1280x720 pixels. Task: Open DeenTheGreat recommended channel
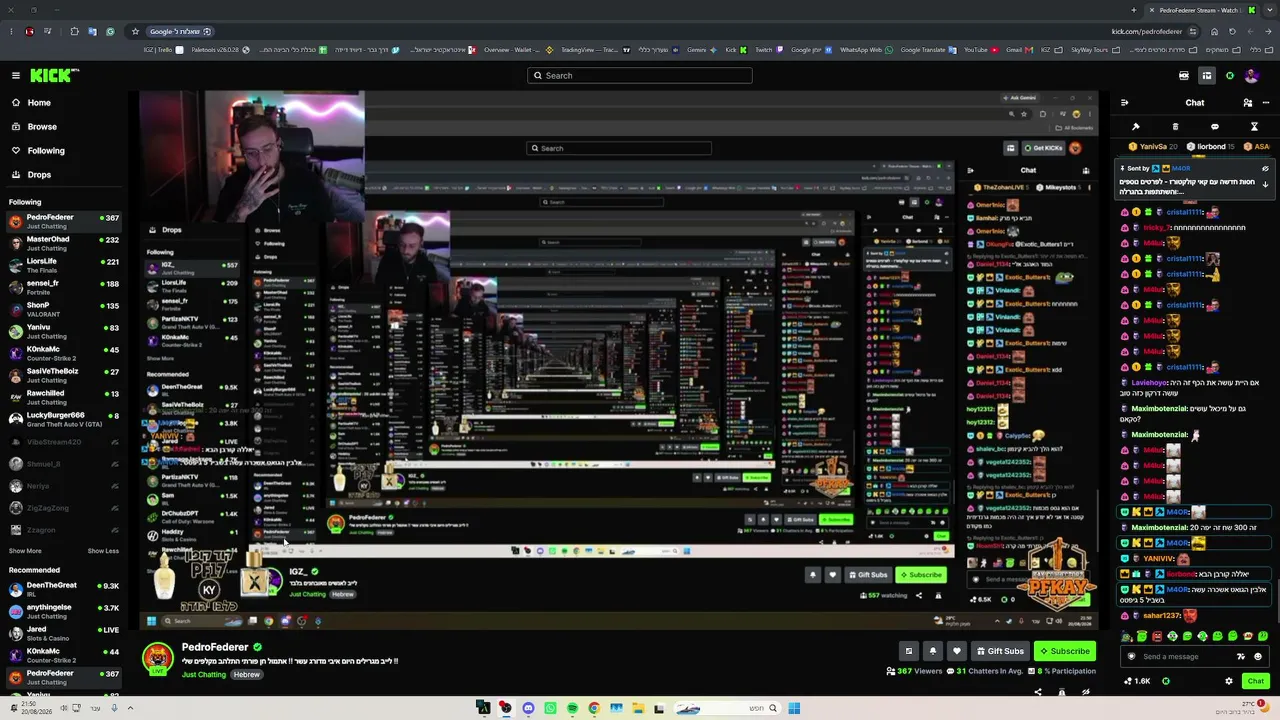[64, 589]
